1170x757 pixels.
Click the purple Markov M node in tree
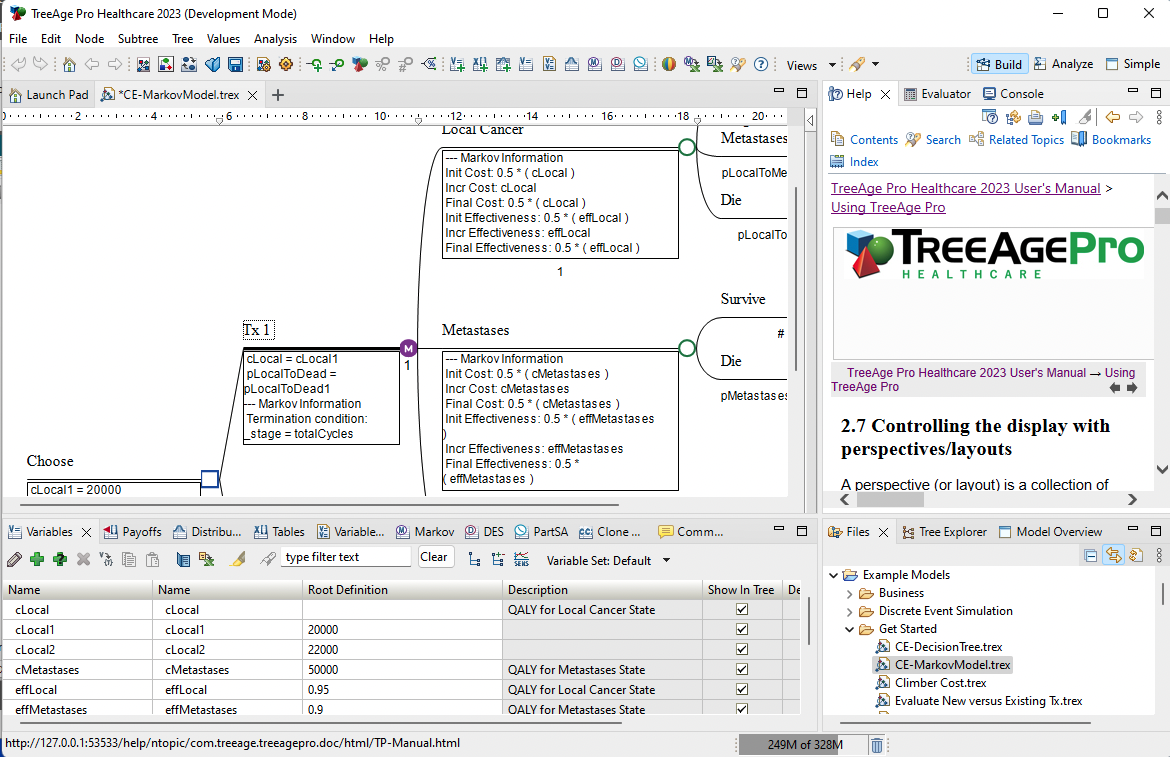click(x=408, y=348)
